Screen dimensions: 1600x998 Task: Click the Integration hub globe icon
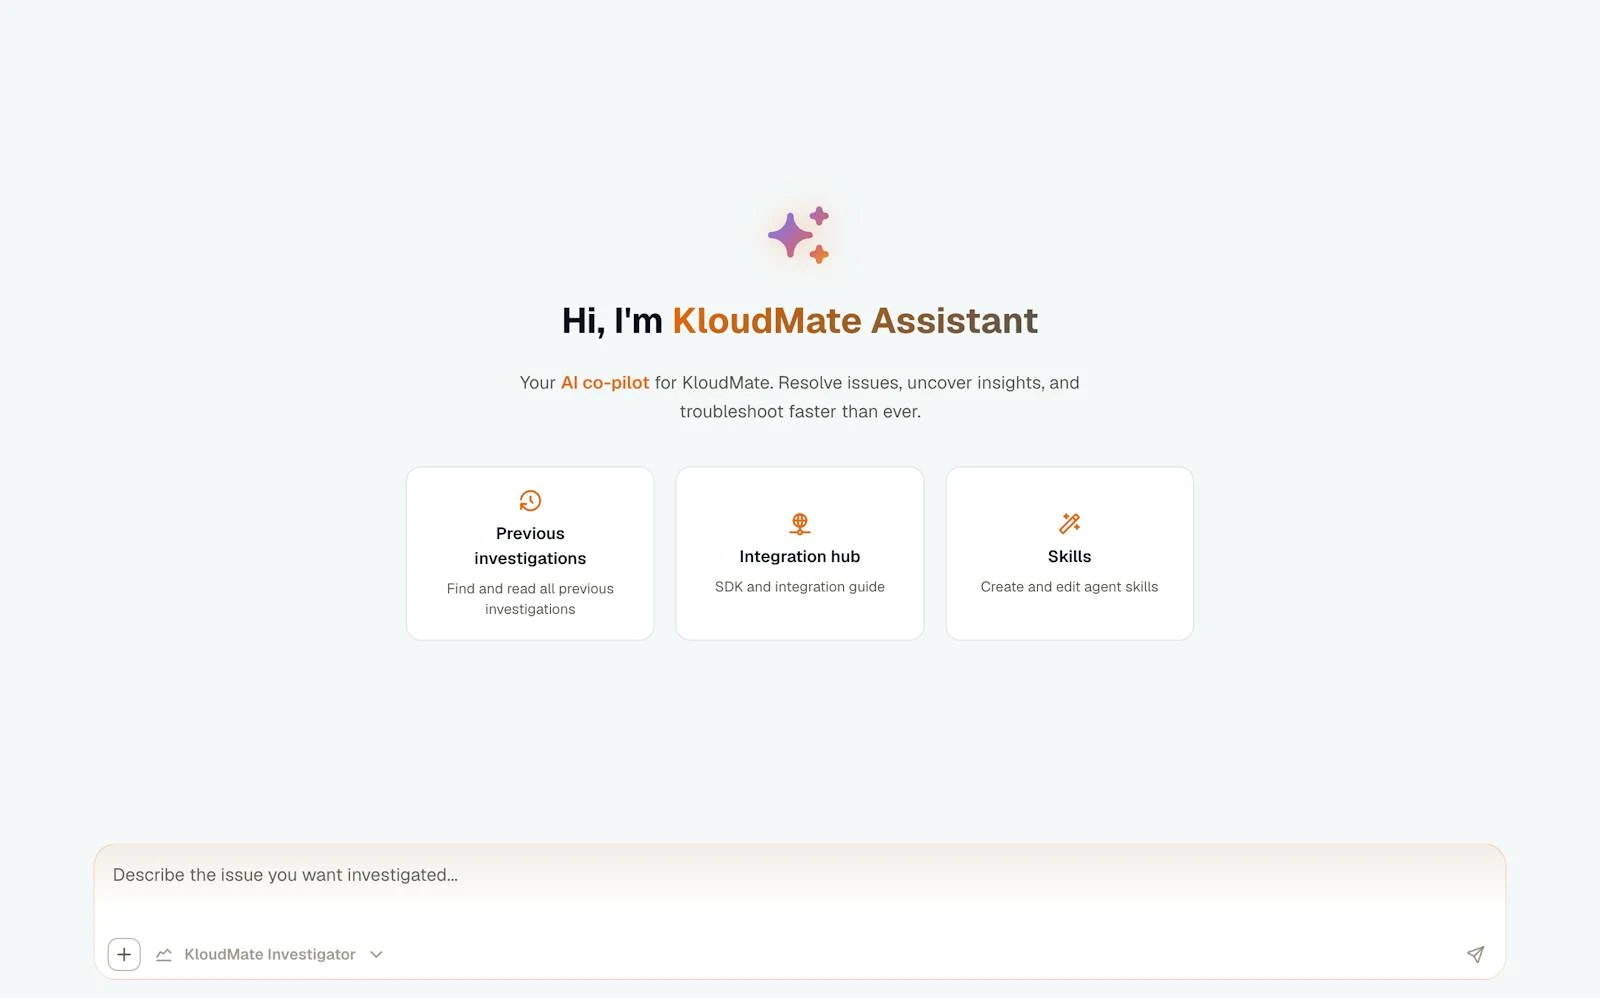click(x=800, y=523)
